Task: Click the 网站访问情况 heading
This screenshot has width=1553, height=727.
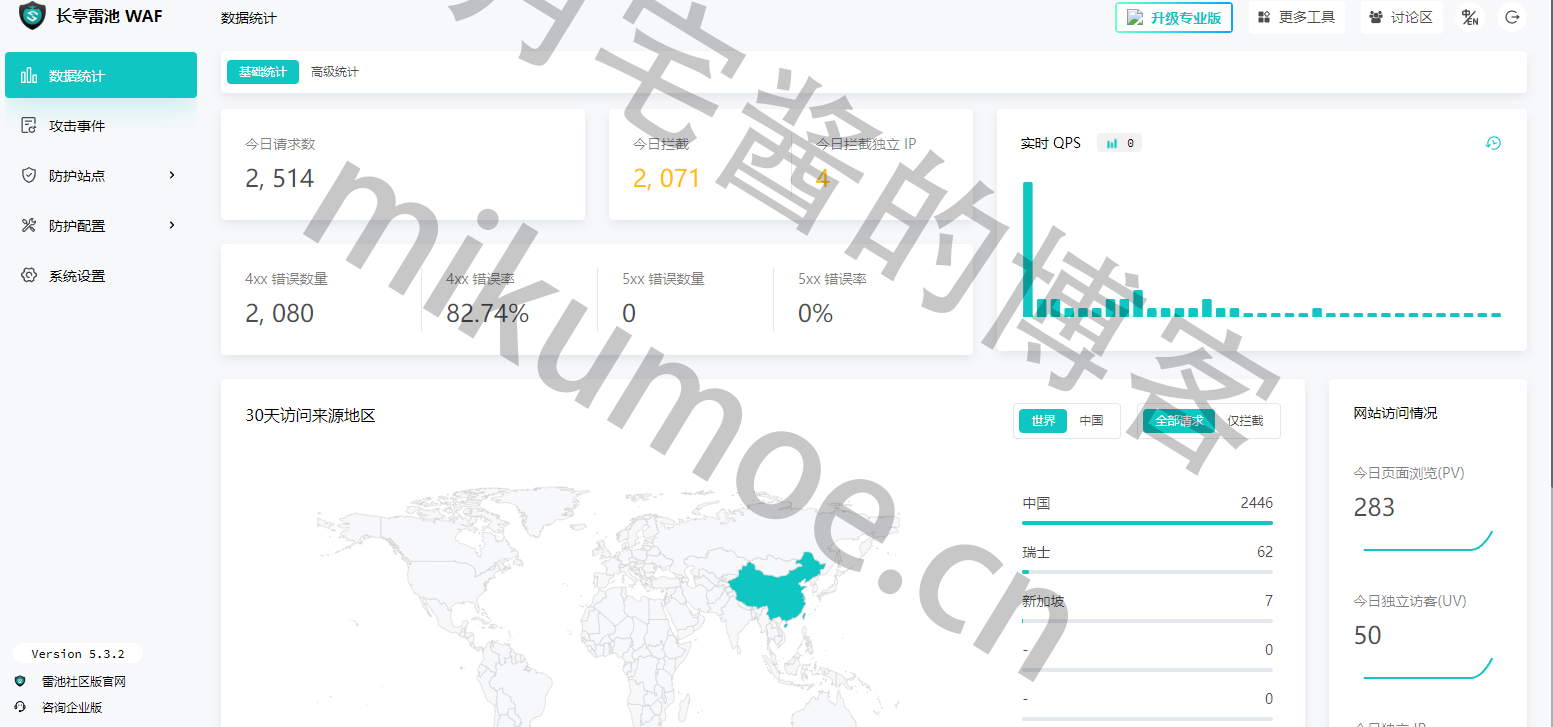Action: pyautogui.click(x=1395, y=412)
